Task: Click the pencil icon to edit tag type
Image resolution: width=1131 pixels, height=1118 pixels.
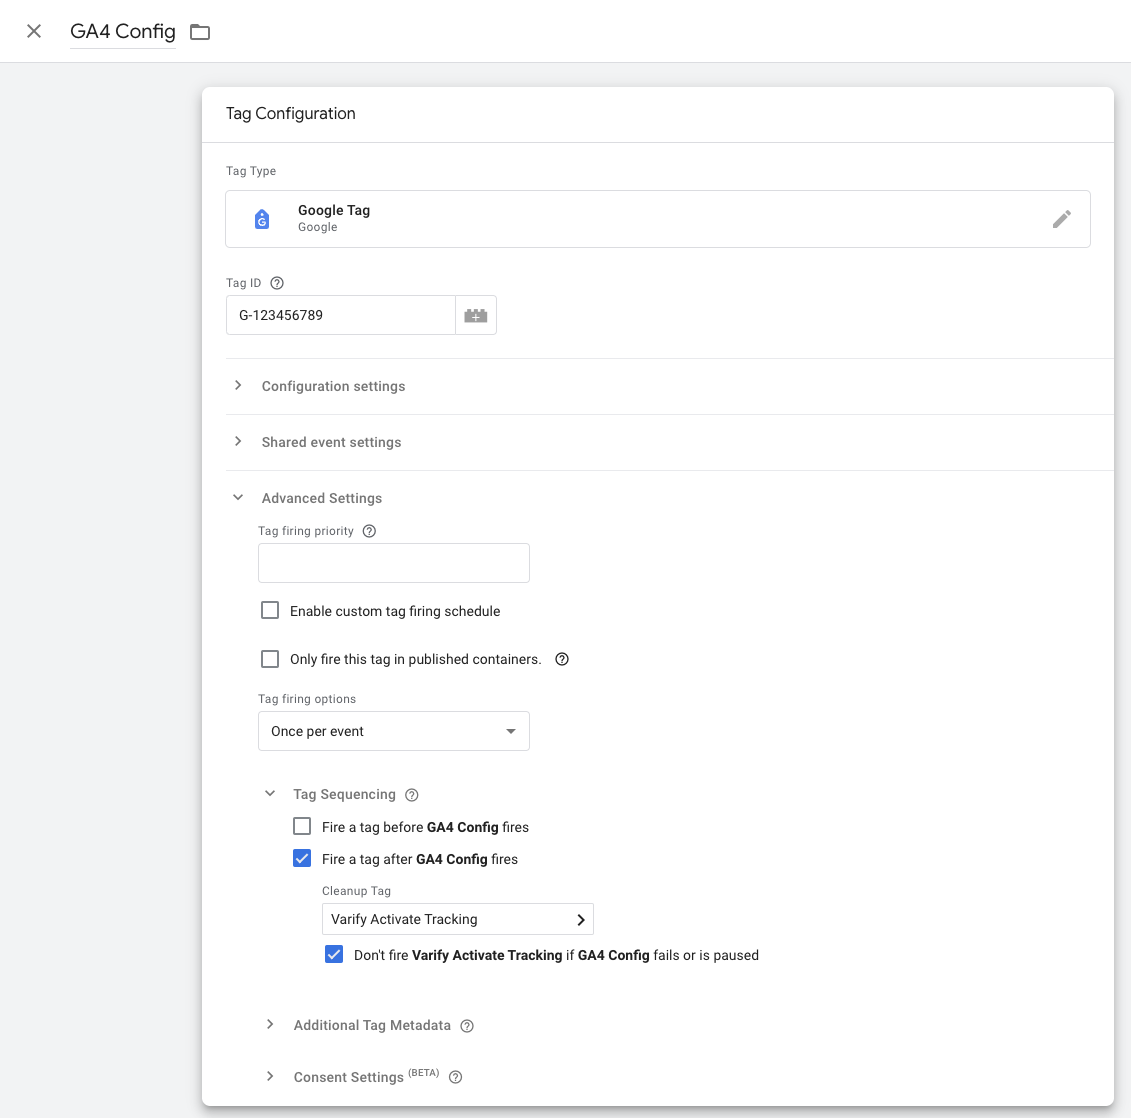Action: [1061, 219]
